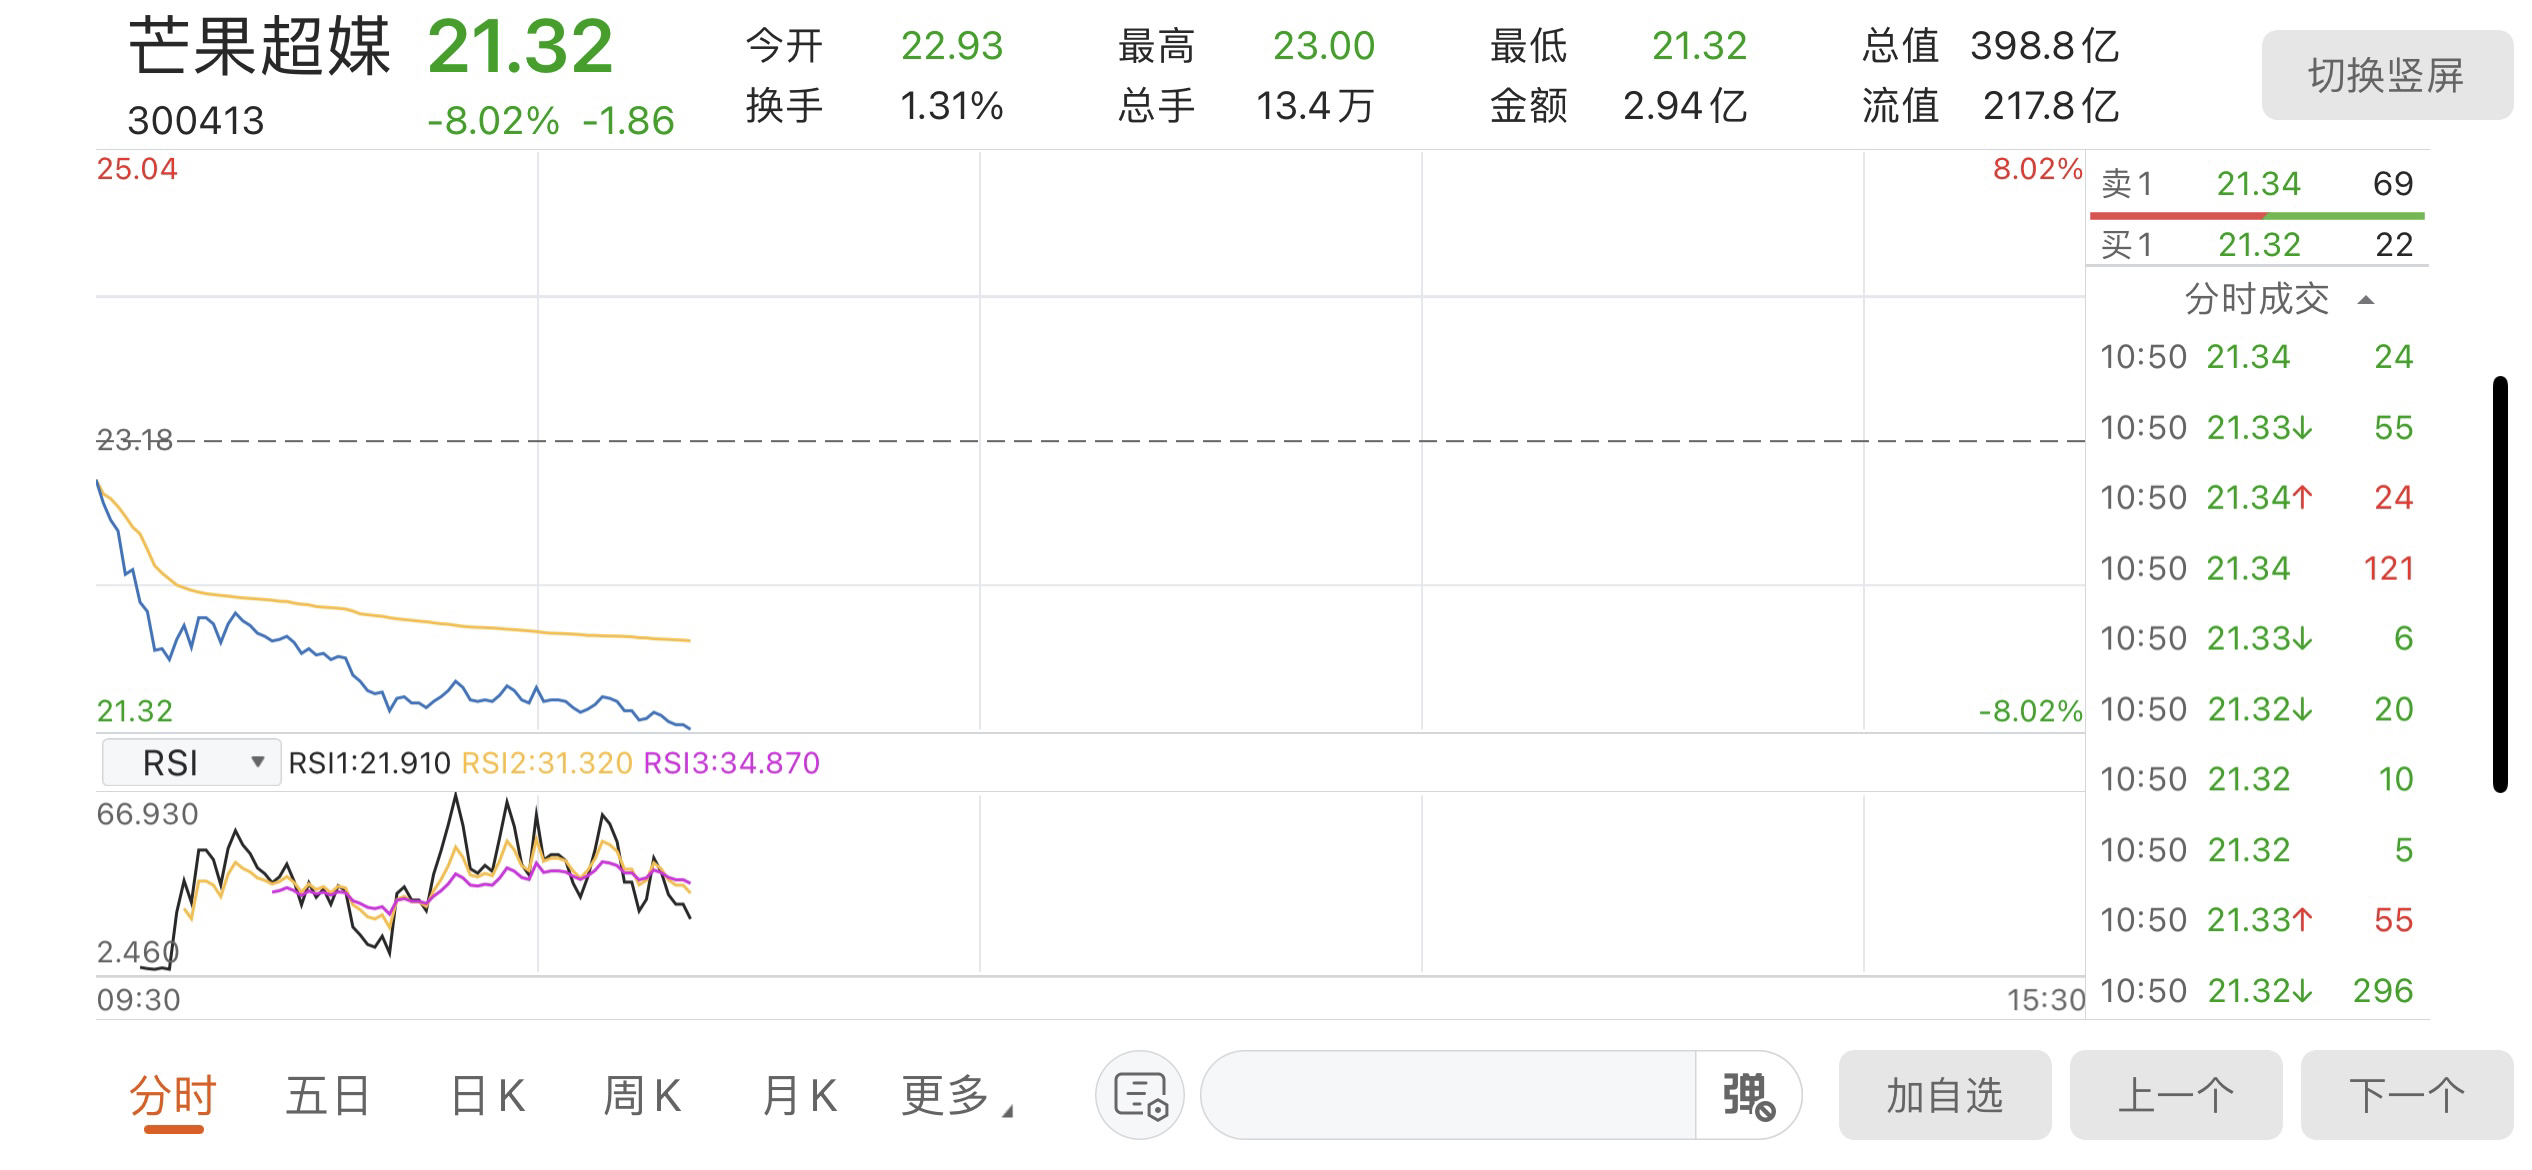Open the comment note icon
Screen dimensions: 2532x1170
1140,1095
